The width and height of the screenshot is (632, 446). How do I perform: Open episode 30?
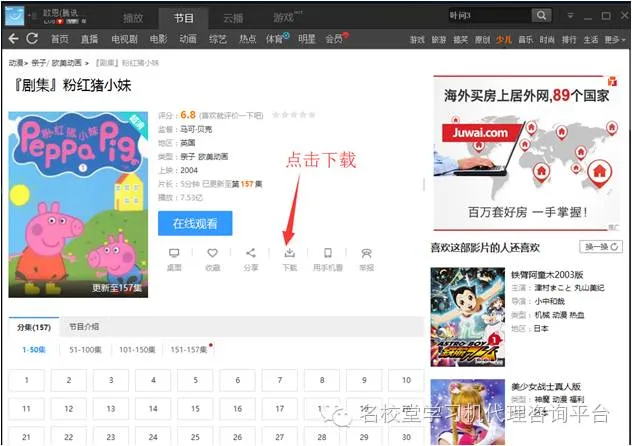406,437
